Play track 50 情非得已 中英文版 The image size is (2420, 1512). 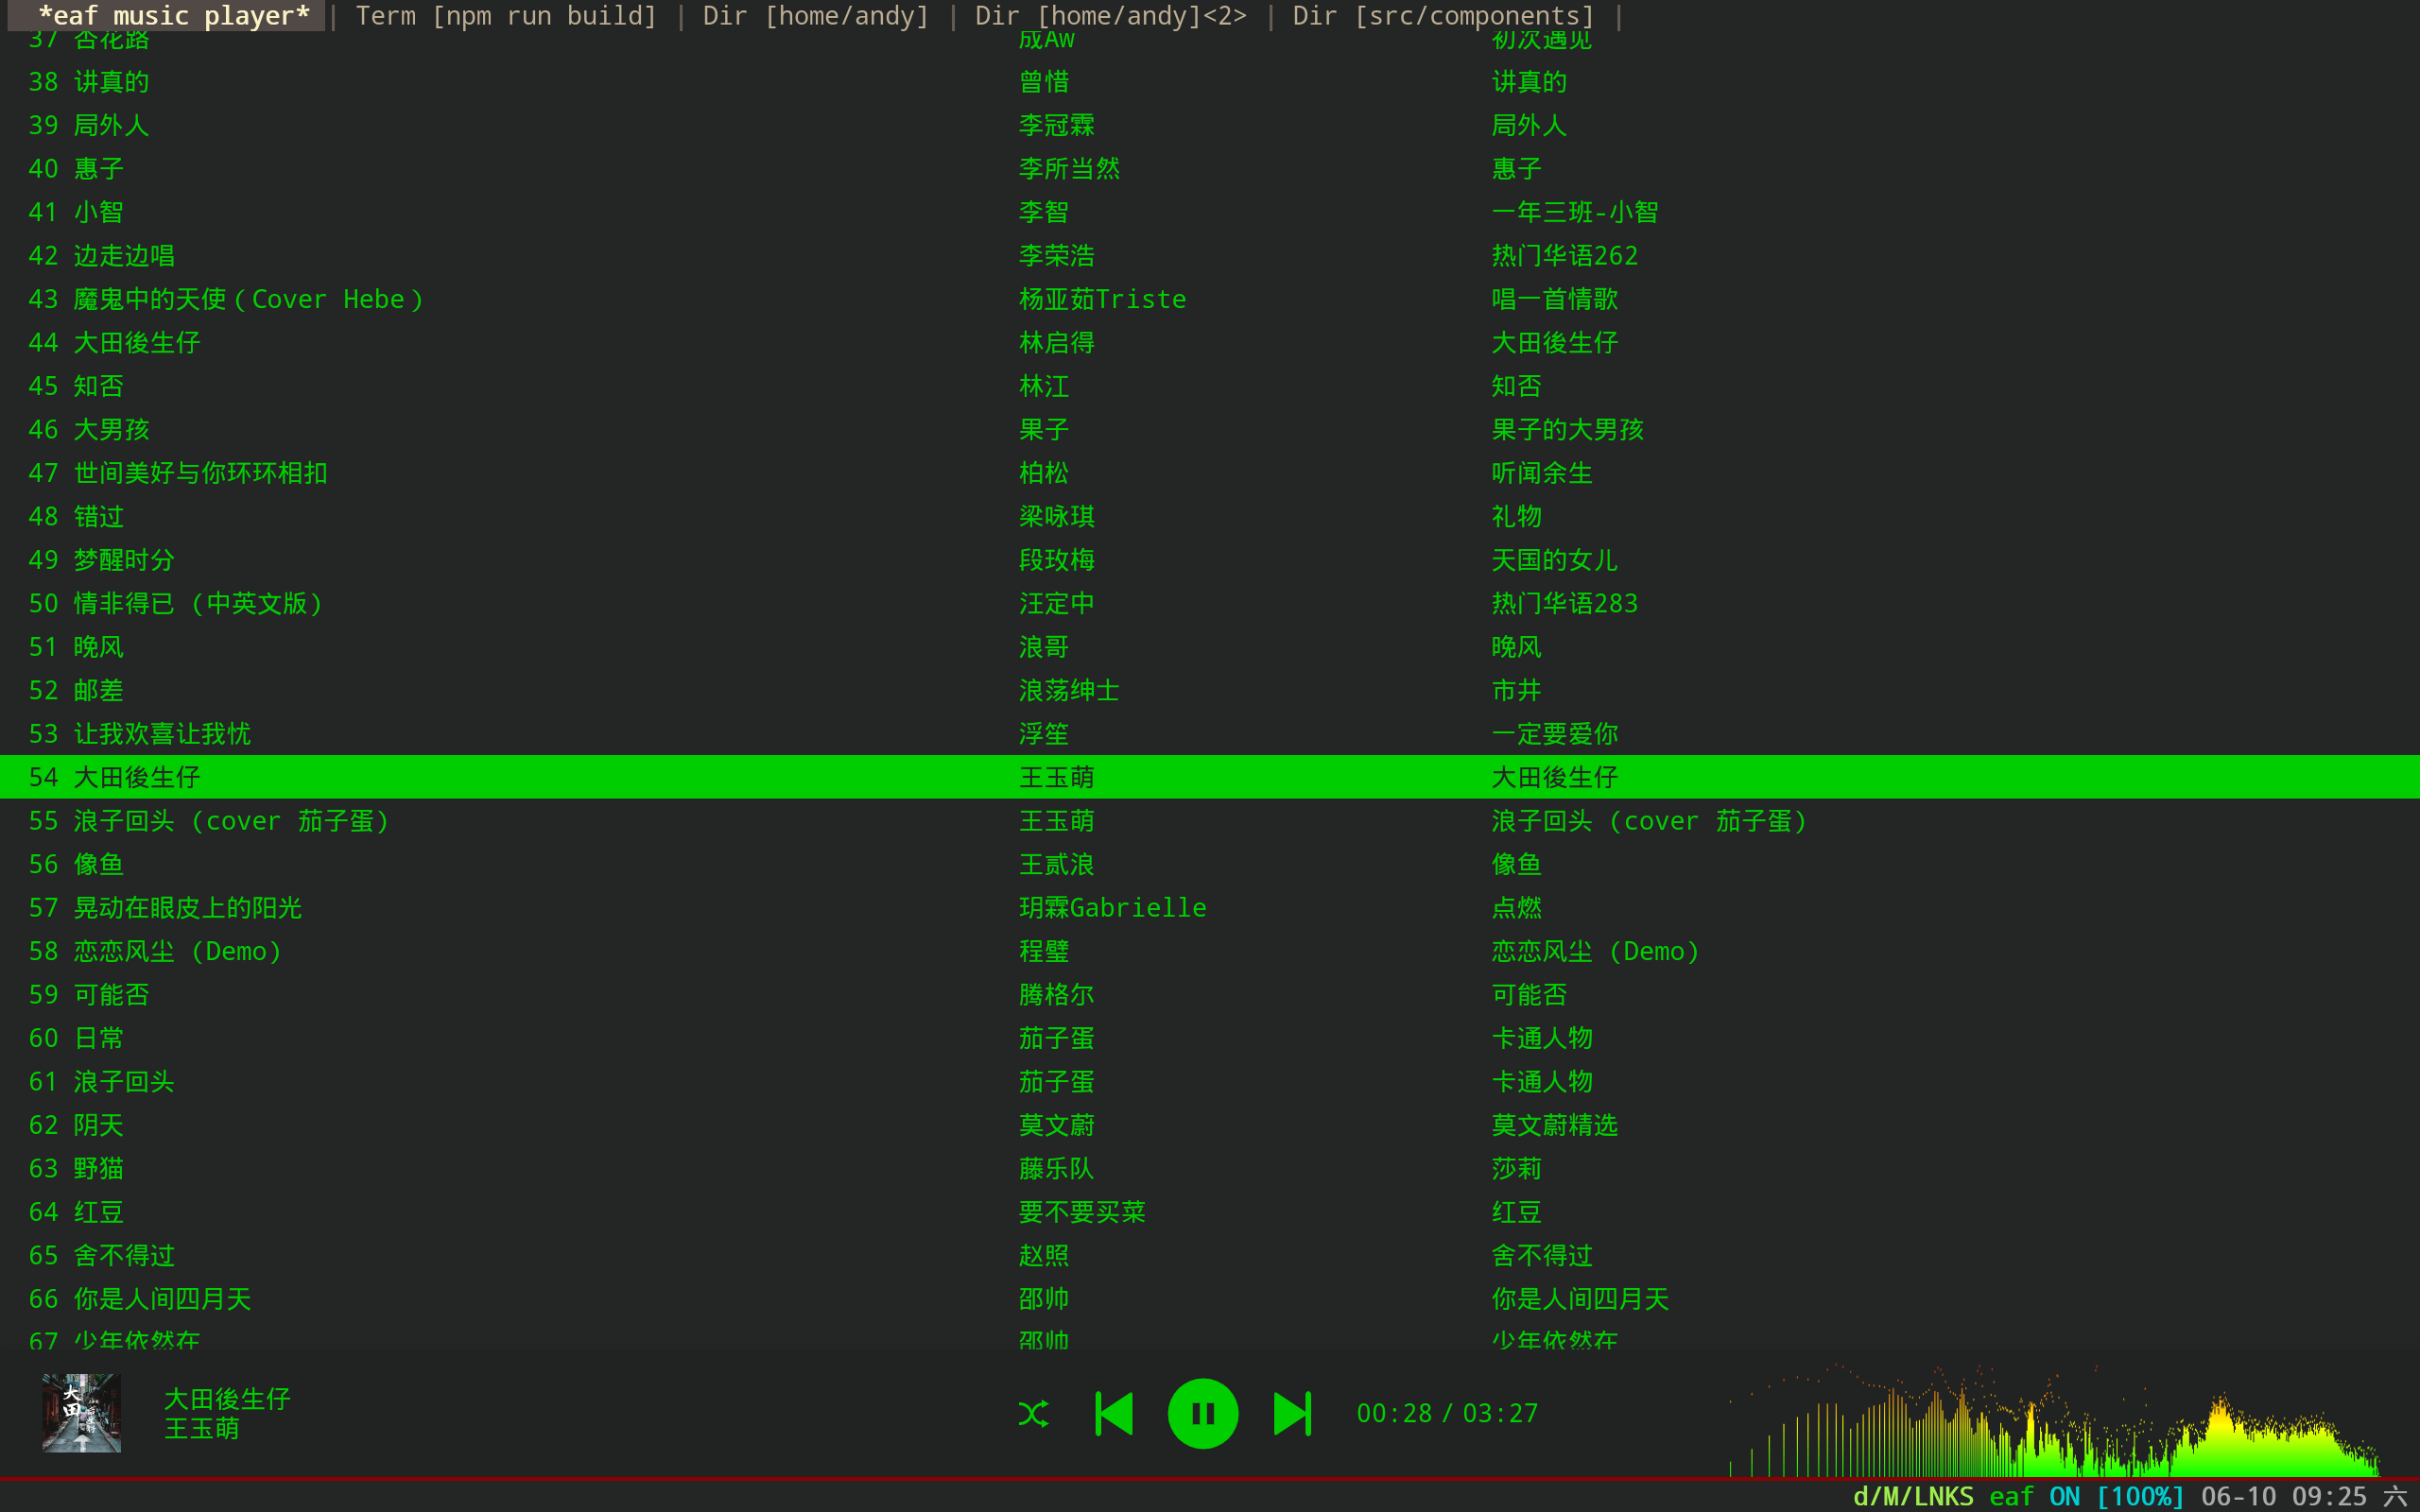click(x=198, y=604)
